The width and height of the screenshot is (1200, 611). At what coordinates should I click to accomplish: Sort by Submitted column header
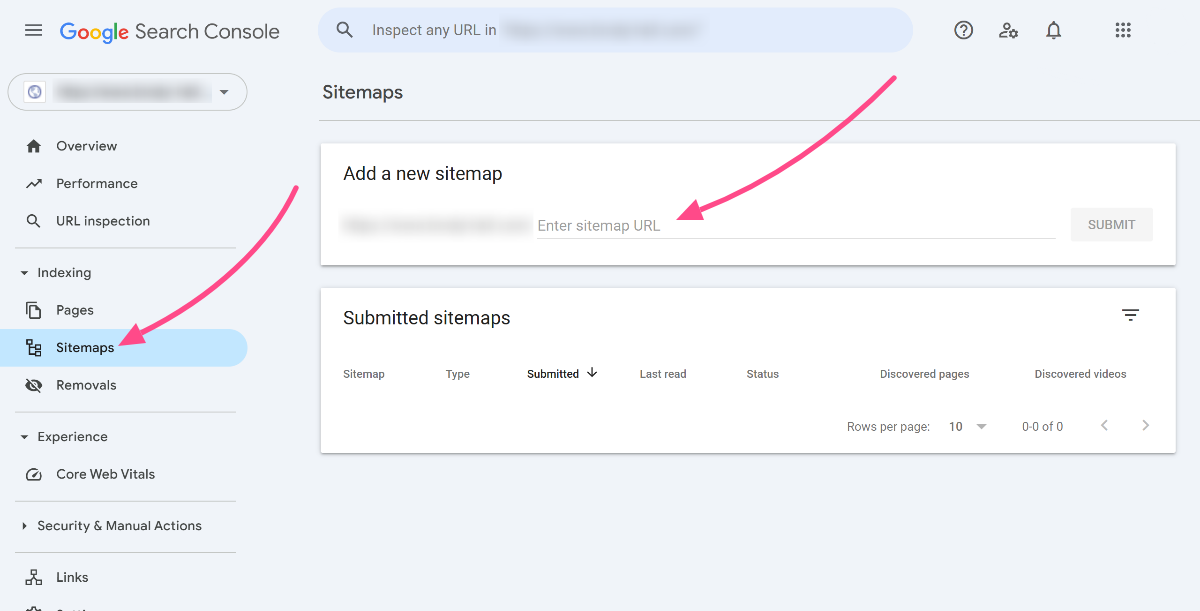click(x=553, y=374)
